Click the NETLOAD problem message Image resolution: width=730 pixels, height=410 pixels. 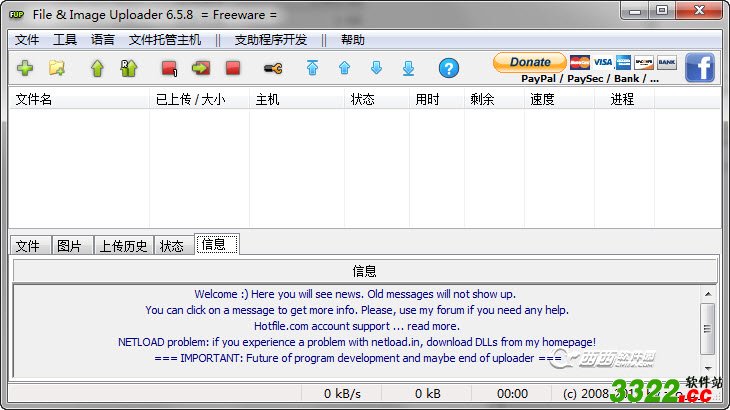pyautogui.click(x=357, y=342)
